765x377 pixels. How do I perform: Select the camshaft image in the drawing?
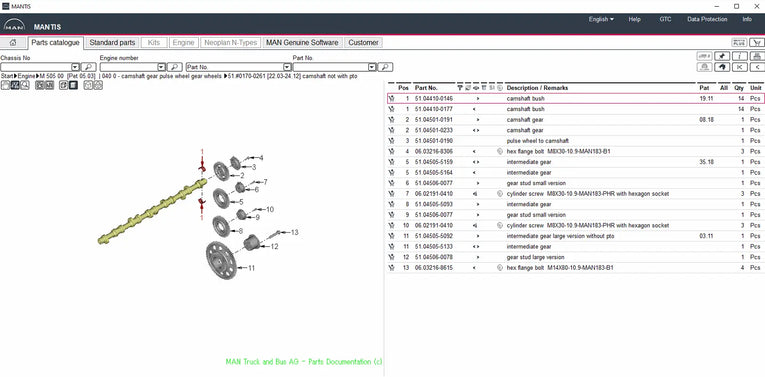pos(152,211)
